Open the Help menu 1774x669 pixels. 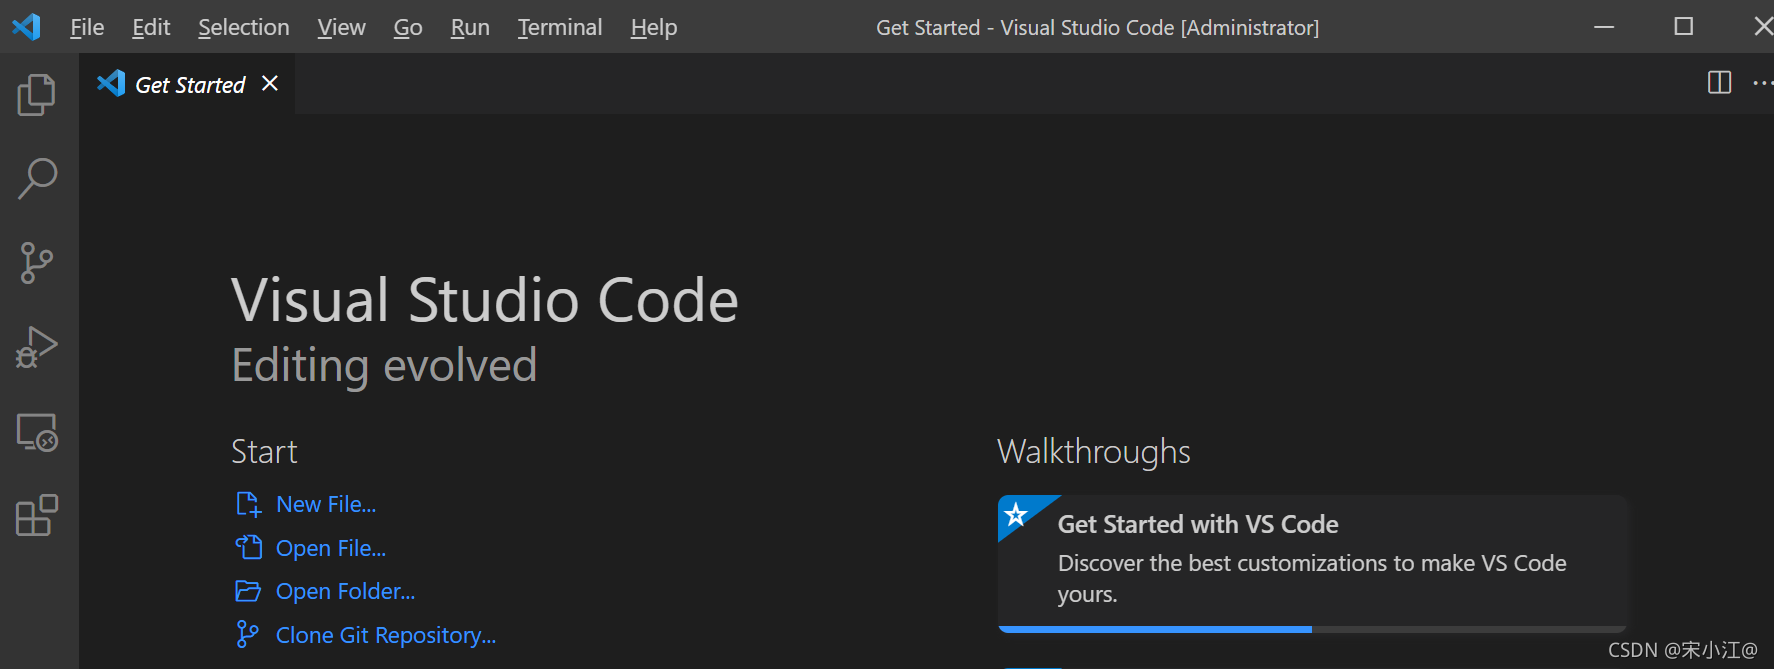click(x=654, y=27)
